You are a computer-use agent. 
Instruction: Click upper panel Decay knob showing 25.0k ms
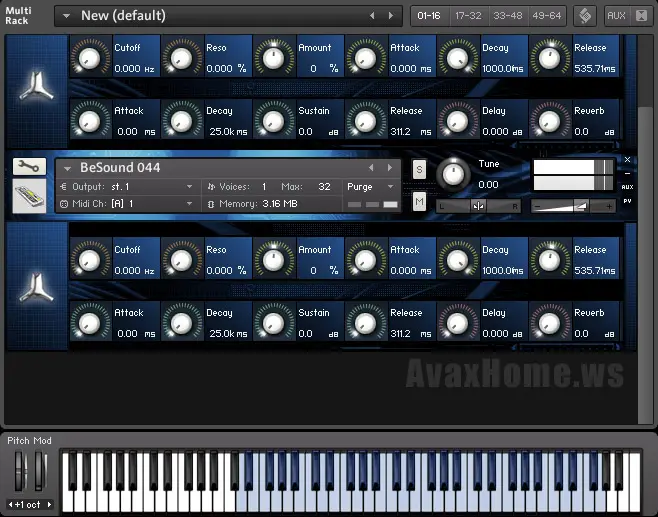tap(182, 121)
